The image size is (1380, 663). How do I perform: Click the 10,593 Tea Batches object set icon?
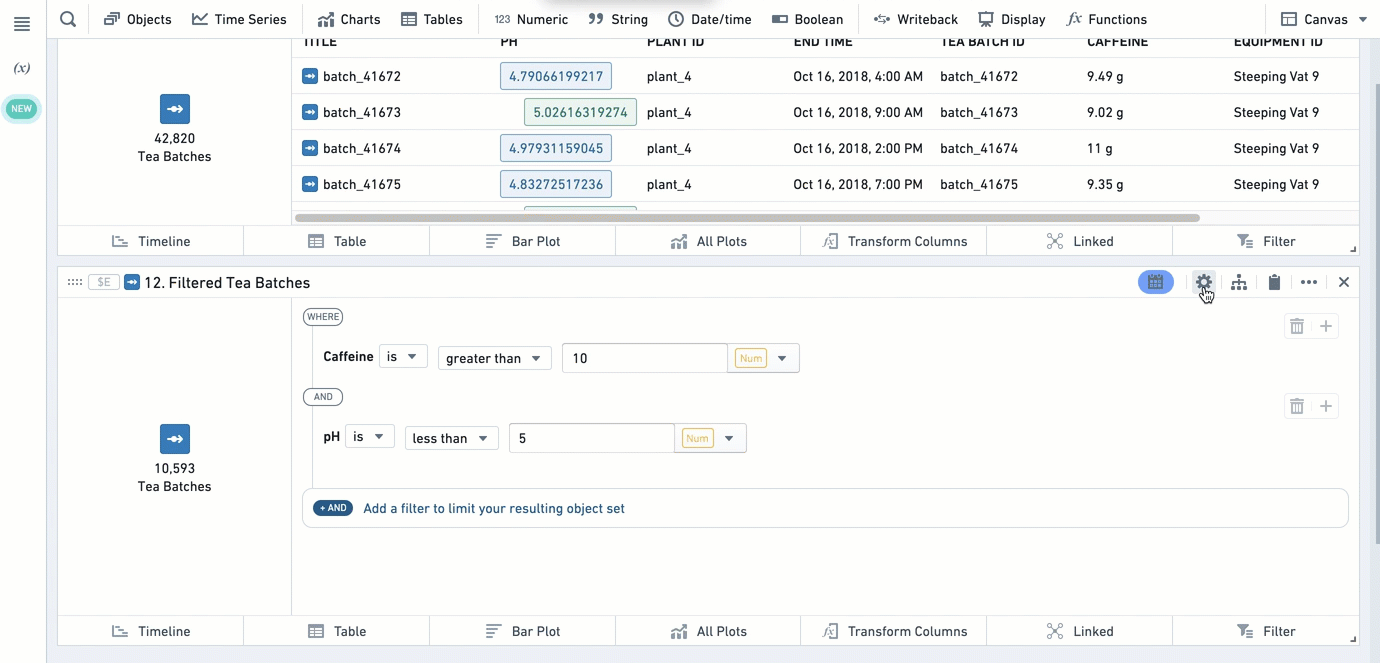point(175,439)
